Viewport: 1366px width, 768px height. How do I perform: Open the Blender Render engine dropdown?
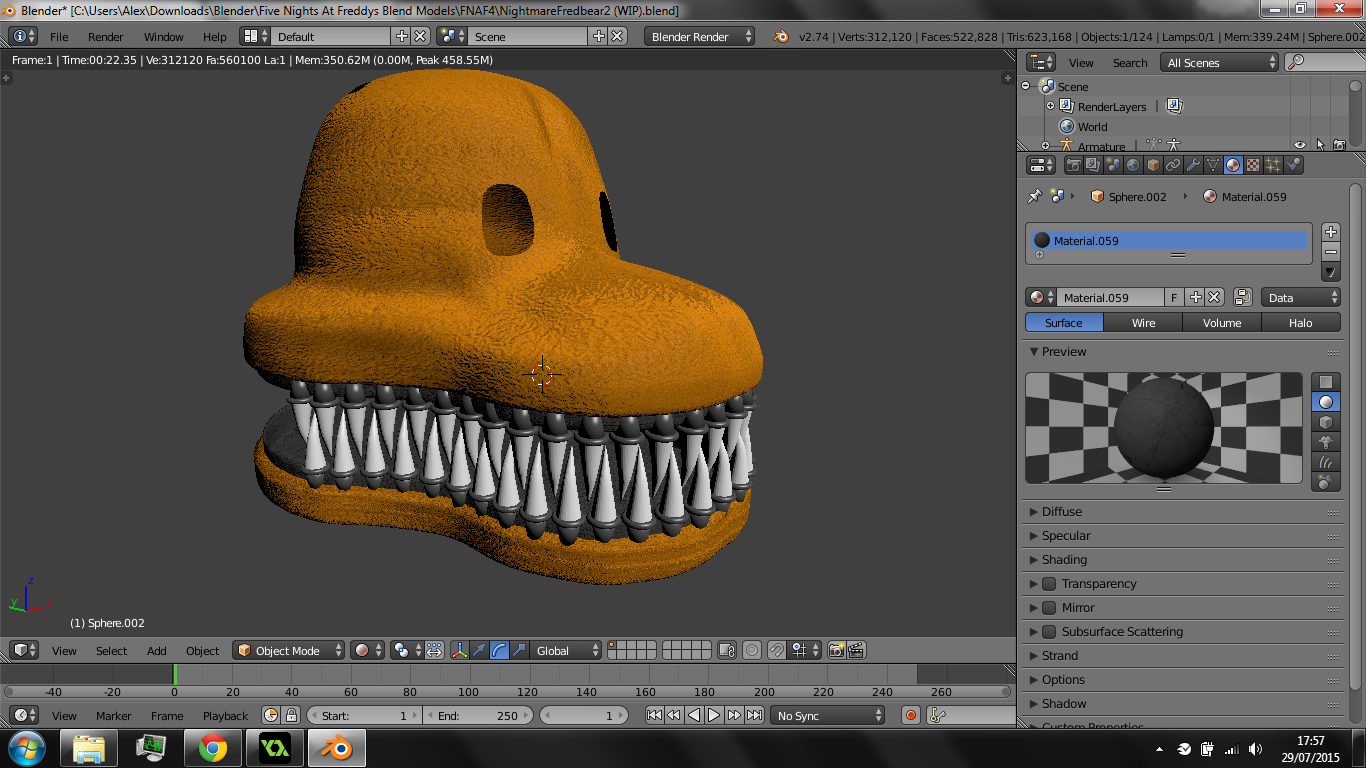[x=700, y=36]
